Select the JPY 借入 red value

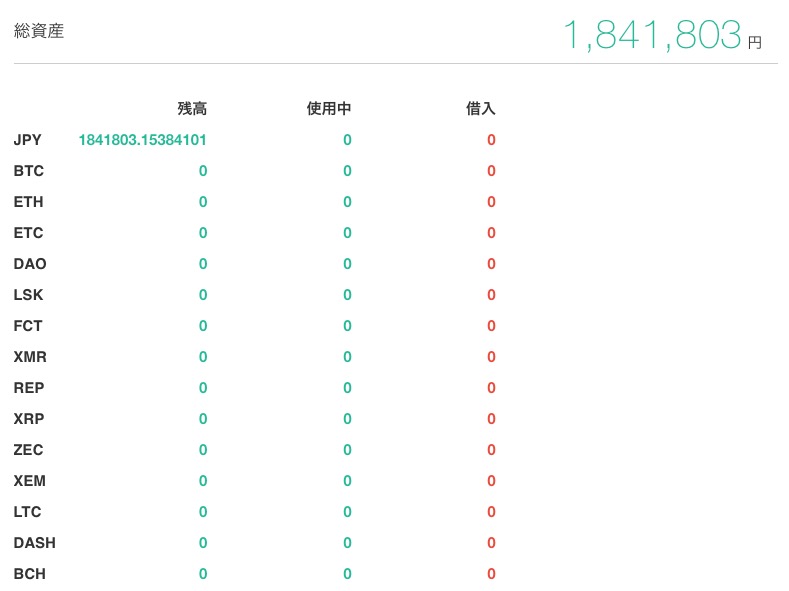tap(492, 140)
